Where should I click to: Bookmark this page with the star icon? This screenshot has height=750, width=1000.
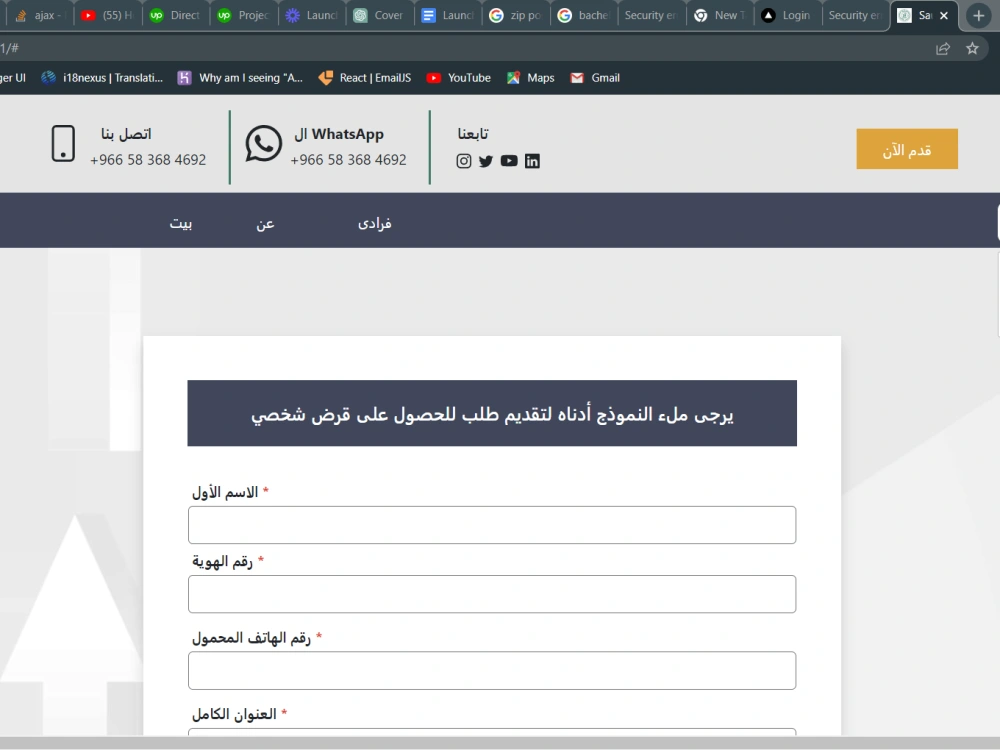972,48
